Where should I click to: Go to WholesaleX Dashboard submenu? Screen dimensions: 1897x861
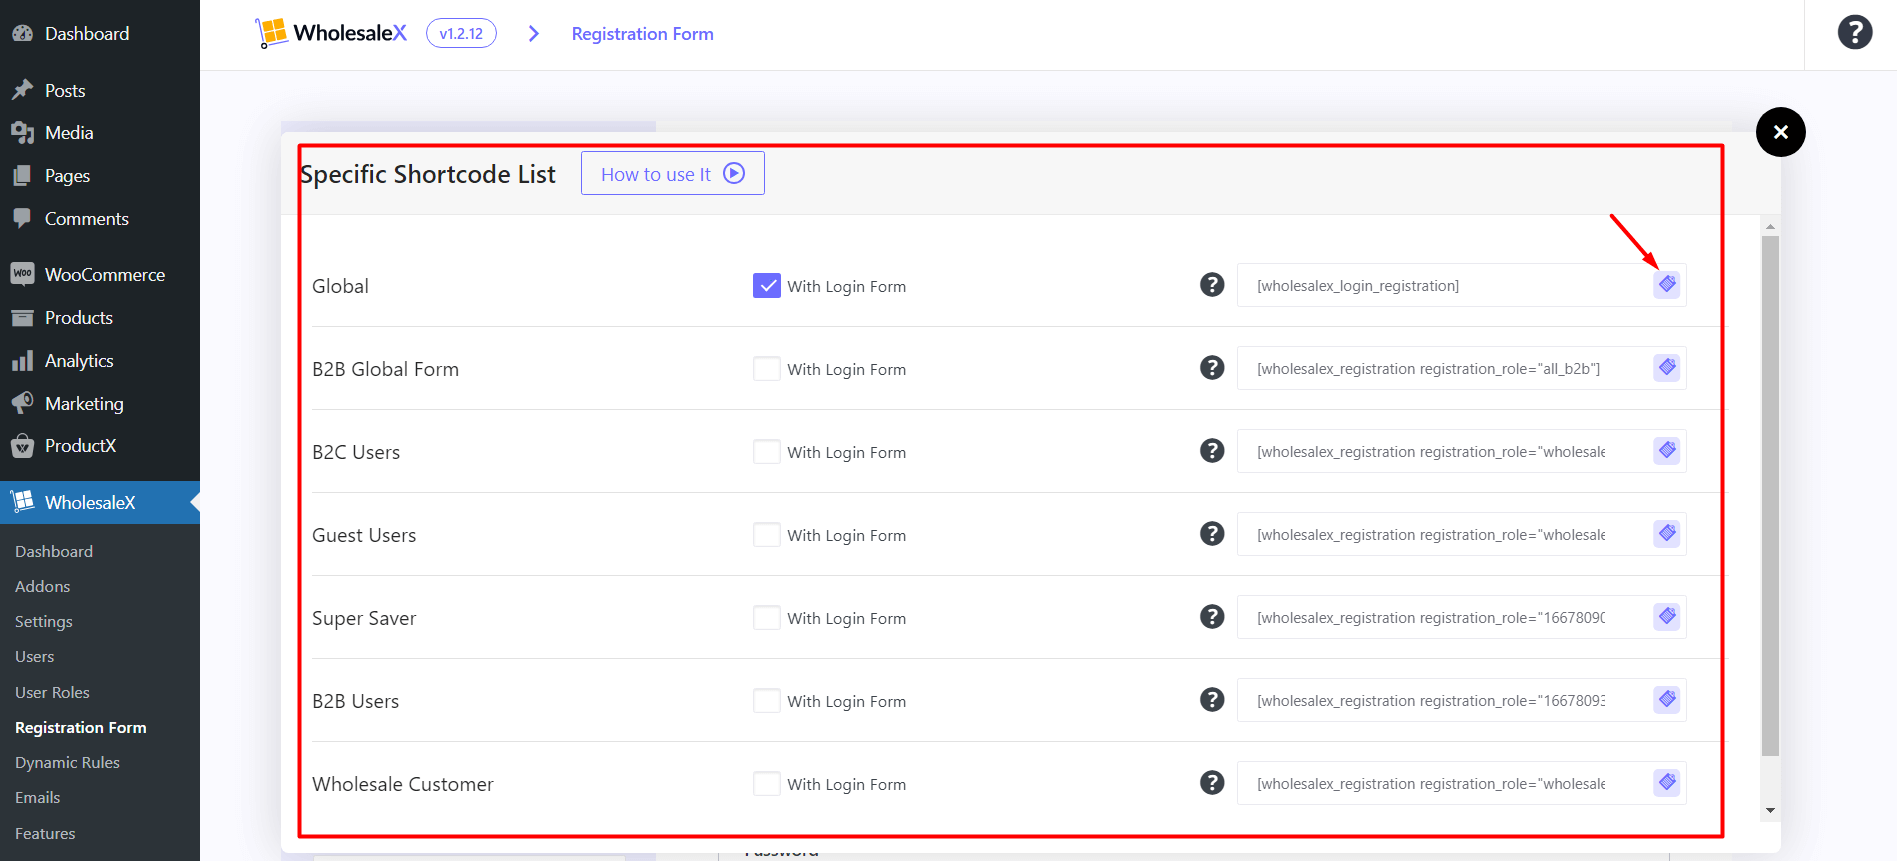coord(54,551)
